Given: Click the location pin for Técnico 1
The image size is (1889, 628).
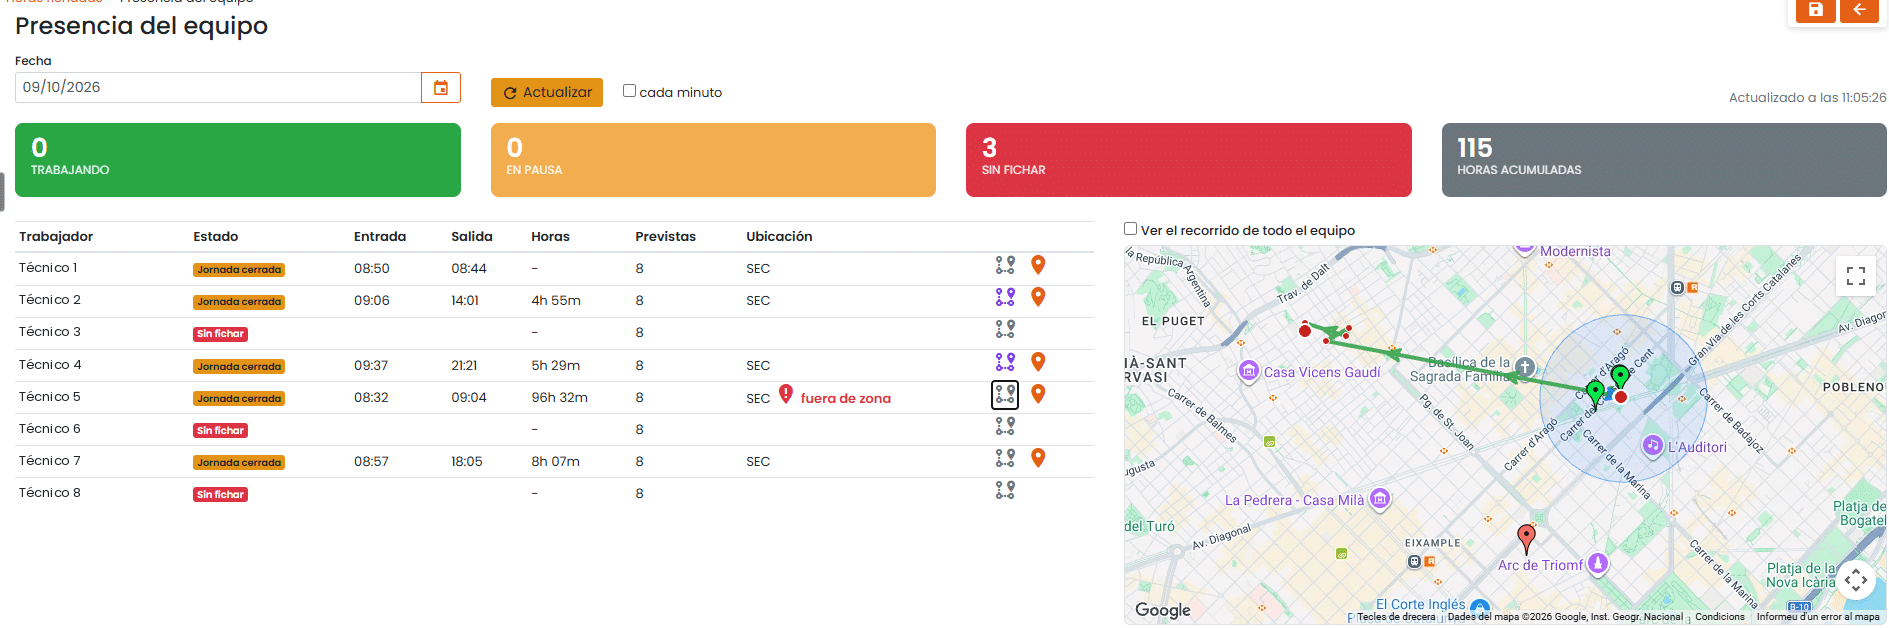Looking at the screenshot, I should [x=1038, y=265].
